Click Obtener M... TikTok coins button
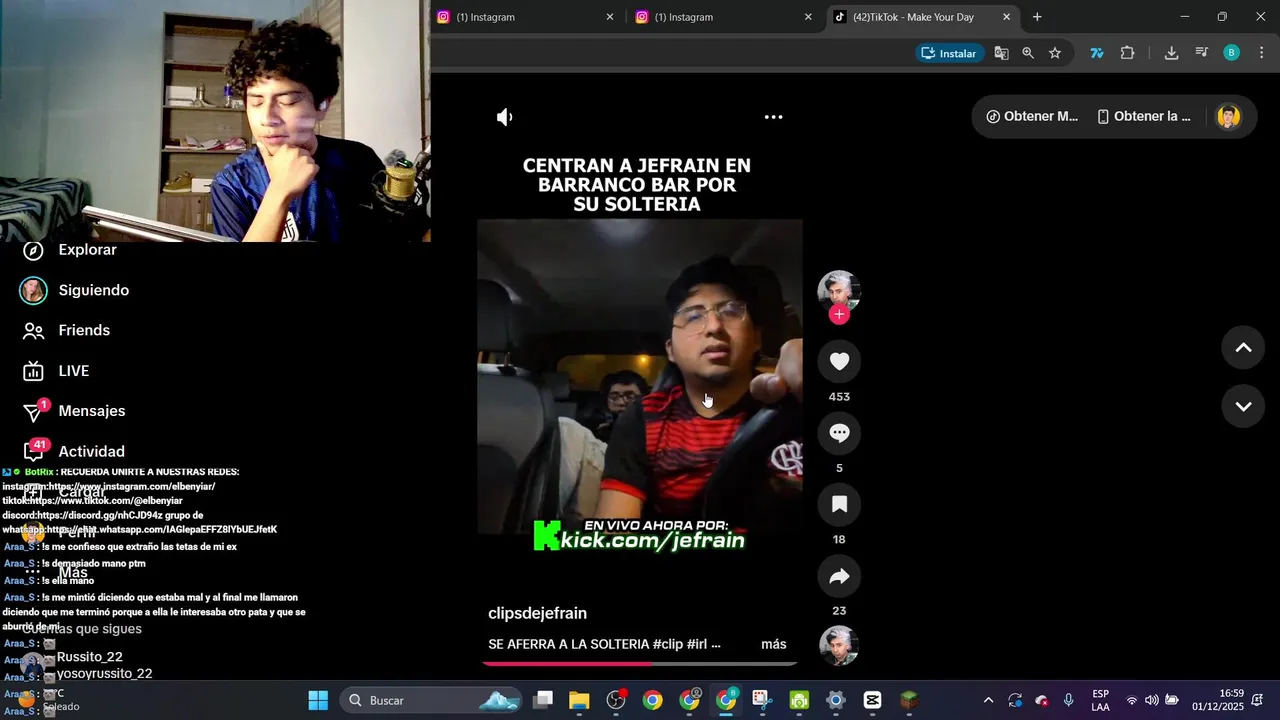The height and width of the screenshot is (720, 1280). tap(1032, 116)
